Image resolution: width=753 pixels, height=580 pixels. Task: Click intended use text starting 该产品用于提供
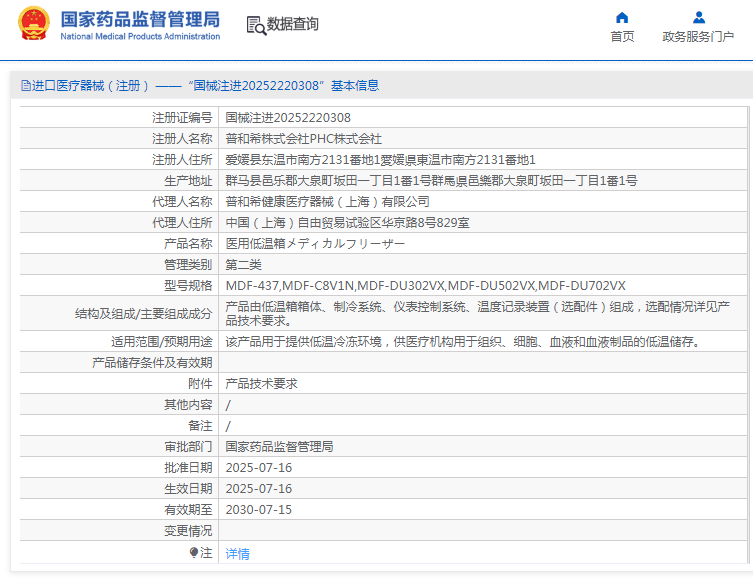(463, 341)
